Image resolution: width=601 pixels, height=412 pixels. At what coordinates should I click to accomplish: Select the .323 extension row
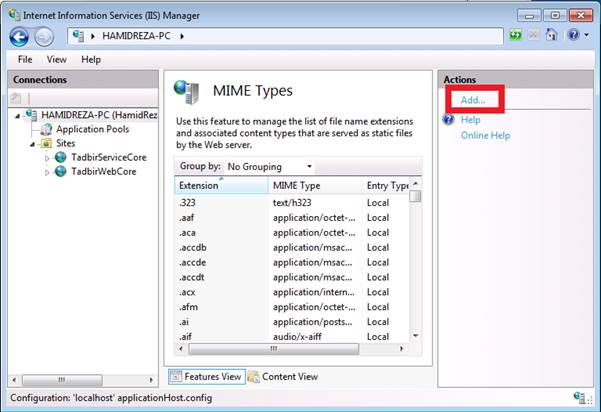pyautogui.click(x=292, y=203)
